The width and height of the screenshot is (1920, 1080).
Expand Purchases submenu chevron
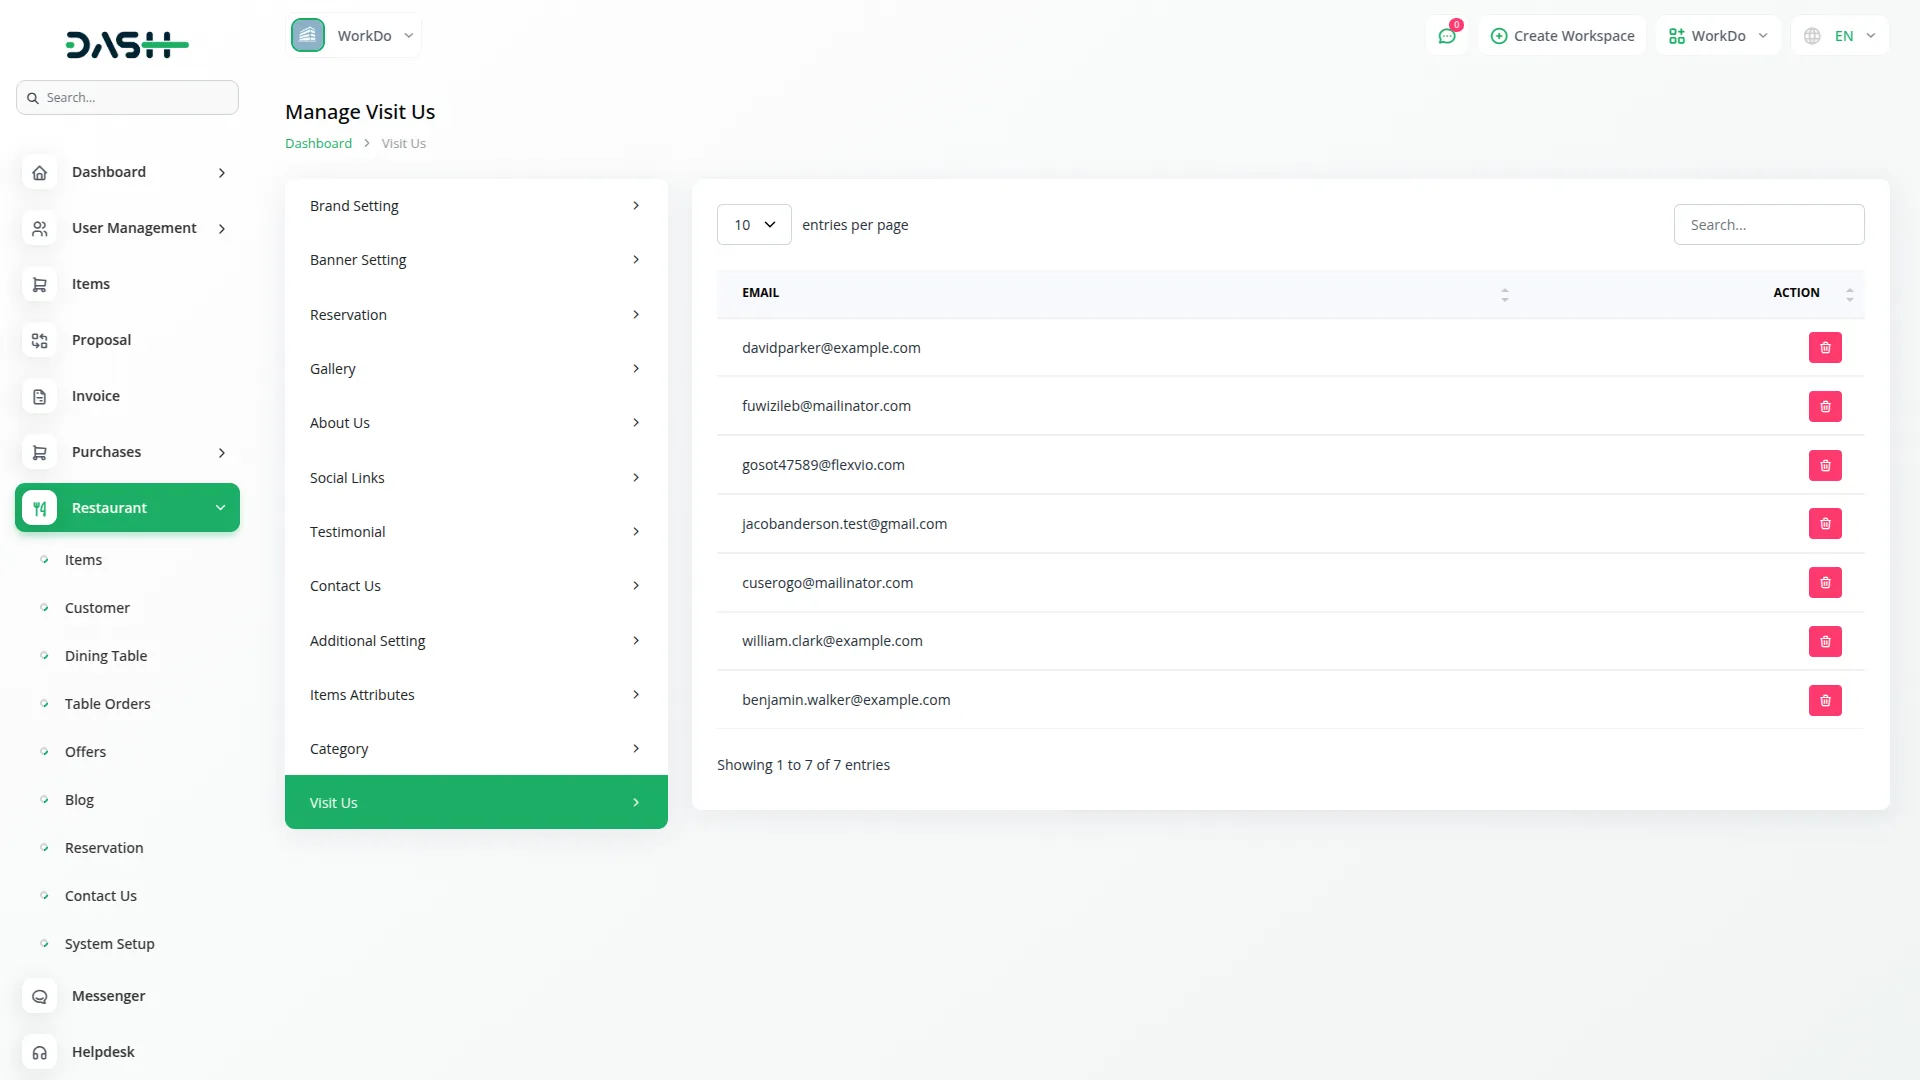coord(222,453)
